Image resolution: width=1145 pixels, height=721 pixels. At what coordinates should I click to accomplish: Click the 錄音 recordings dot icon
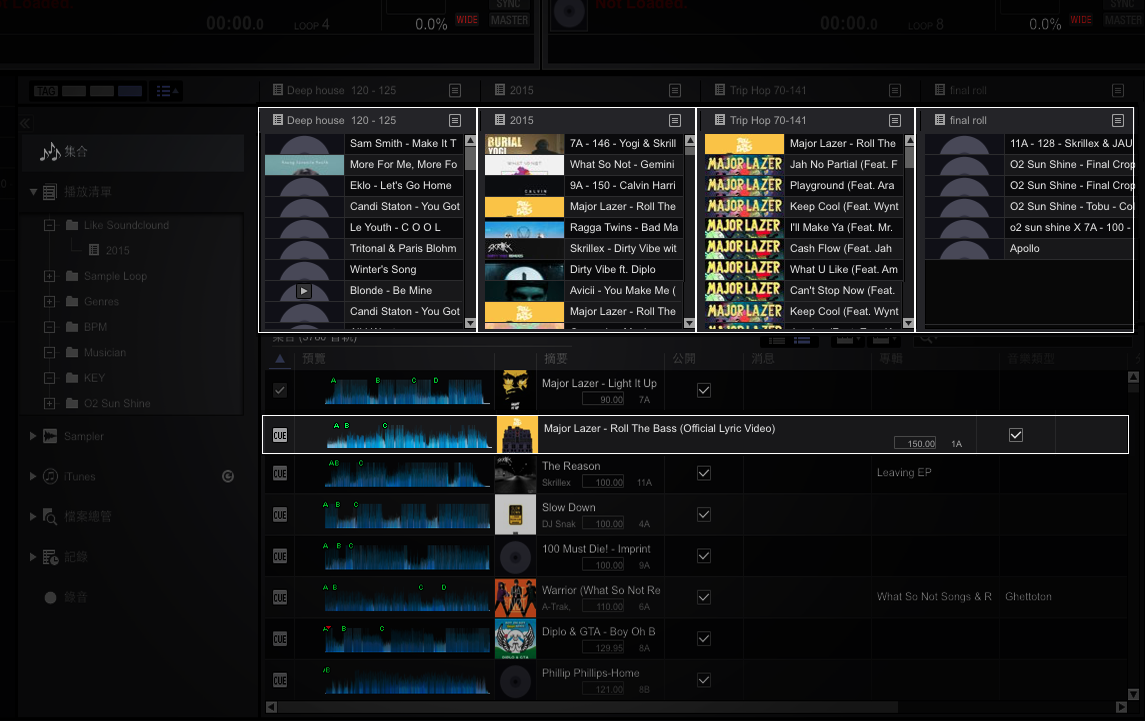[50, 598]
